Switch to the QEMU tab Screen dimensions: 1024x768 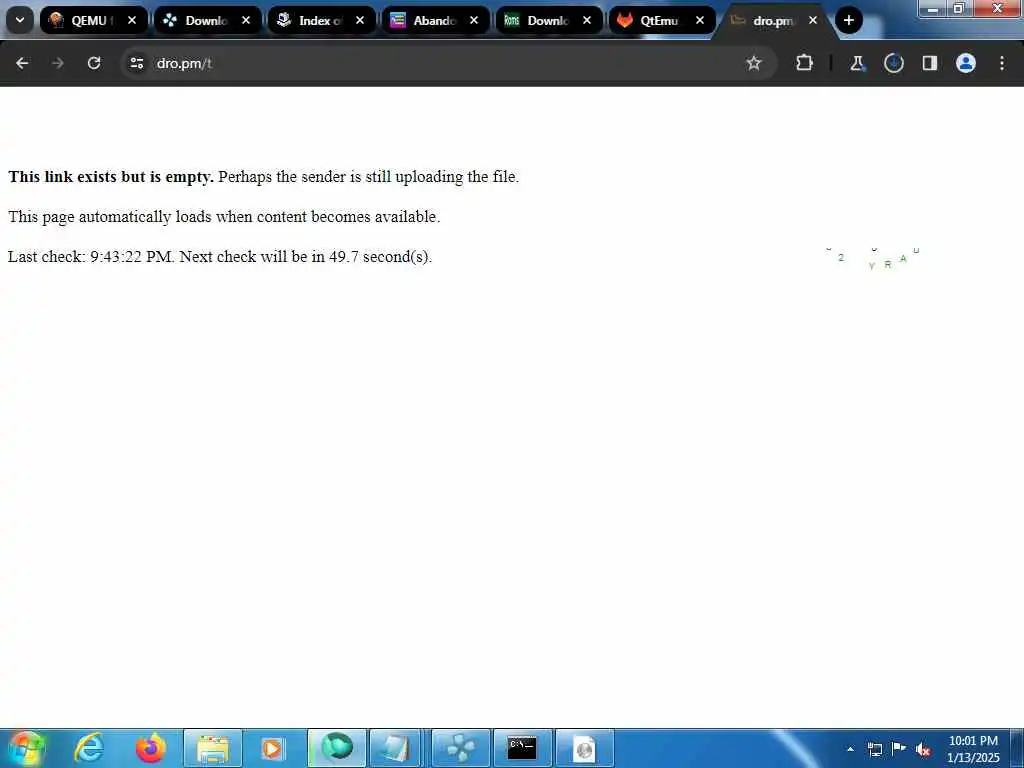click(x=93, y=20)
